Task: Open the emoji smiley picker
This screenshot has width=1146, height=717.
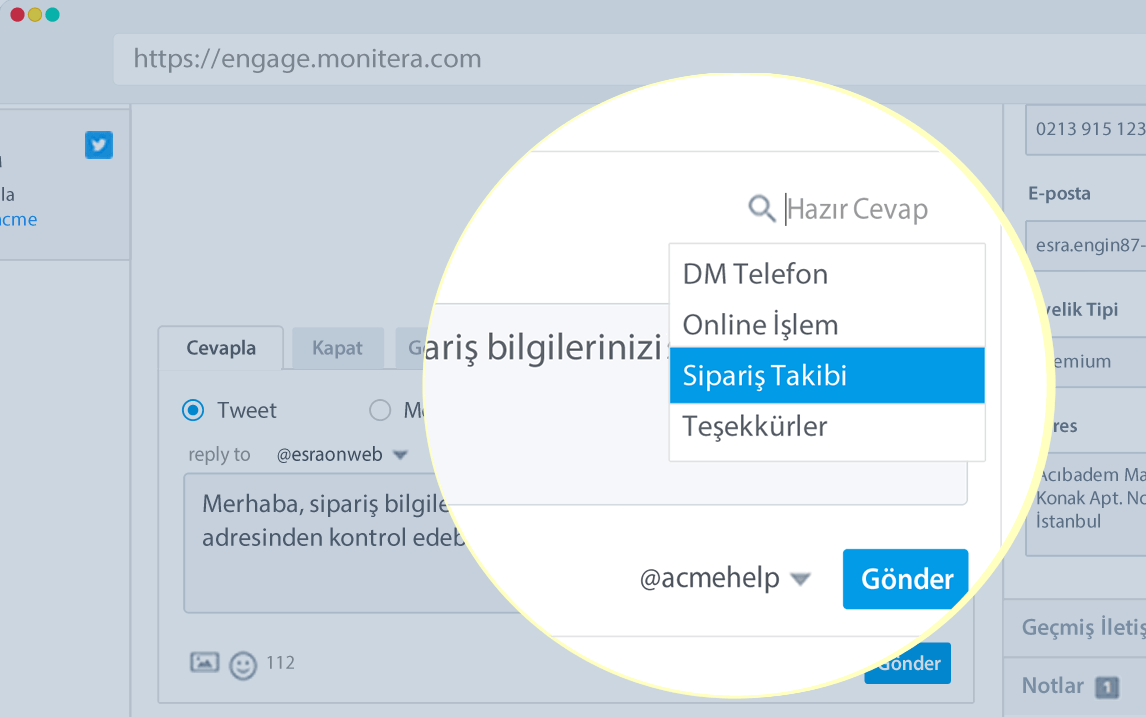Action: click(x=243, y=665)
